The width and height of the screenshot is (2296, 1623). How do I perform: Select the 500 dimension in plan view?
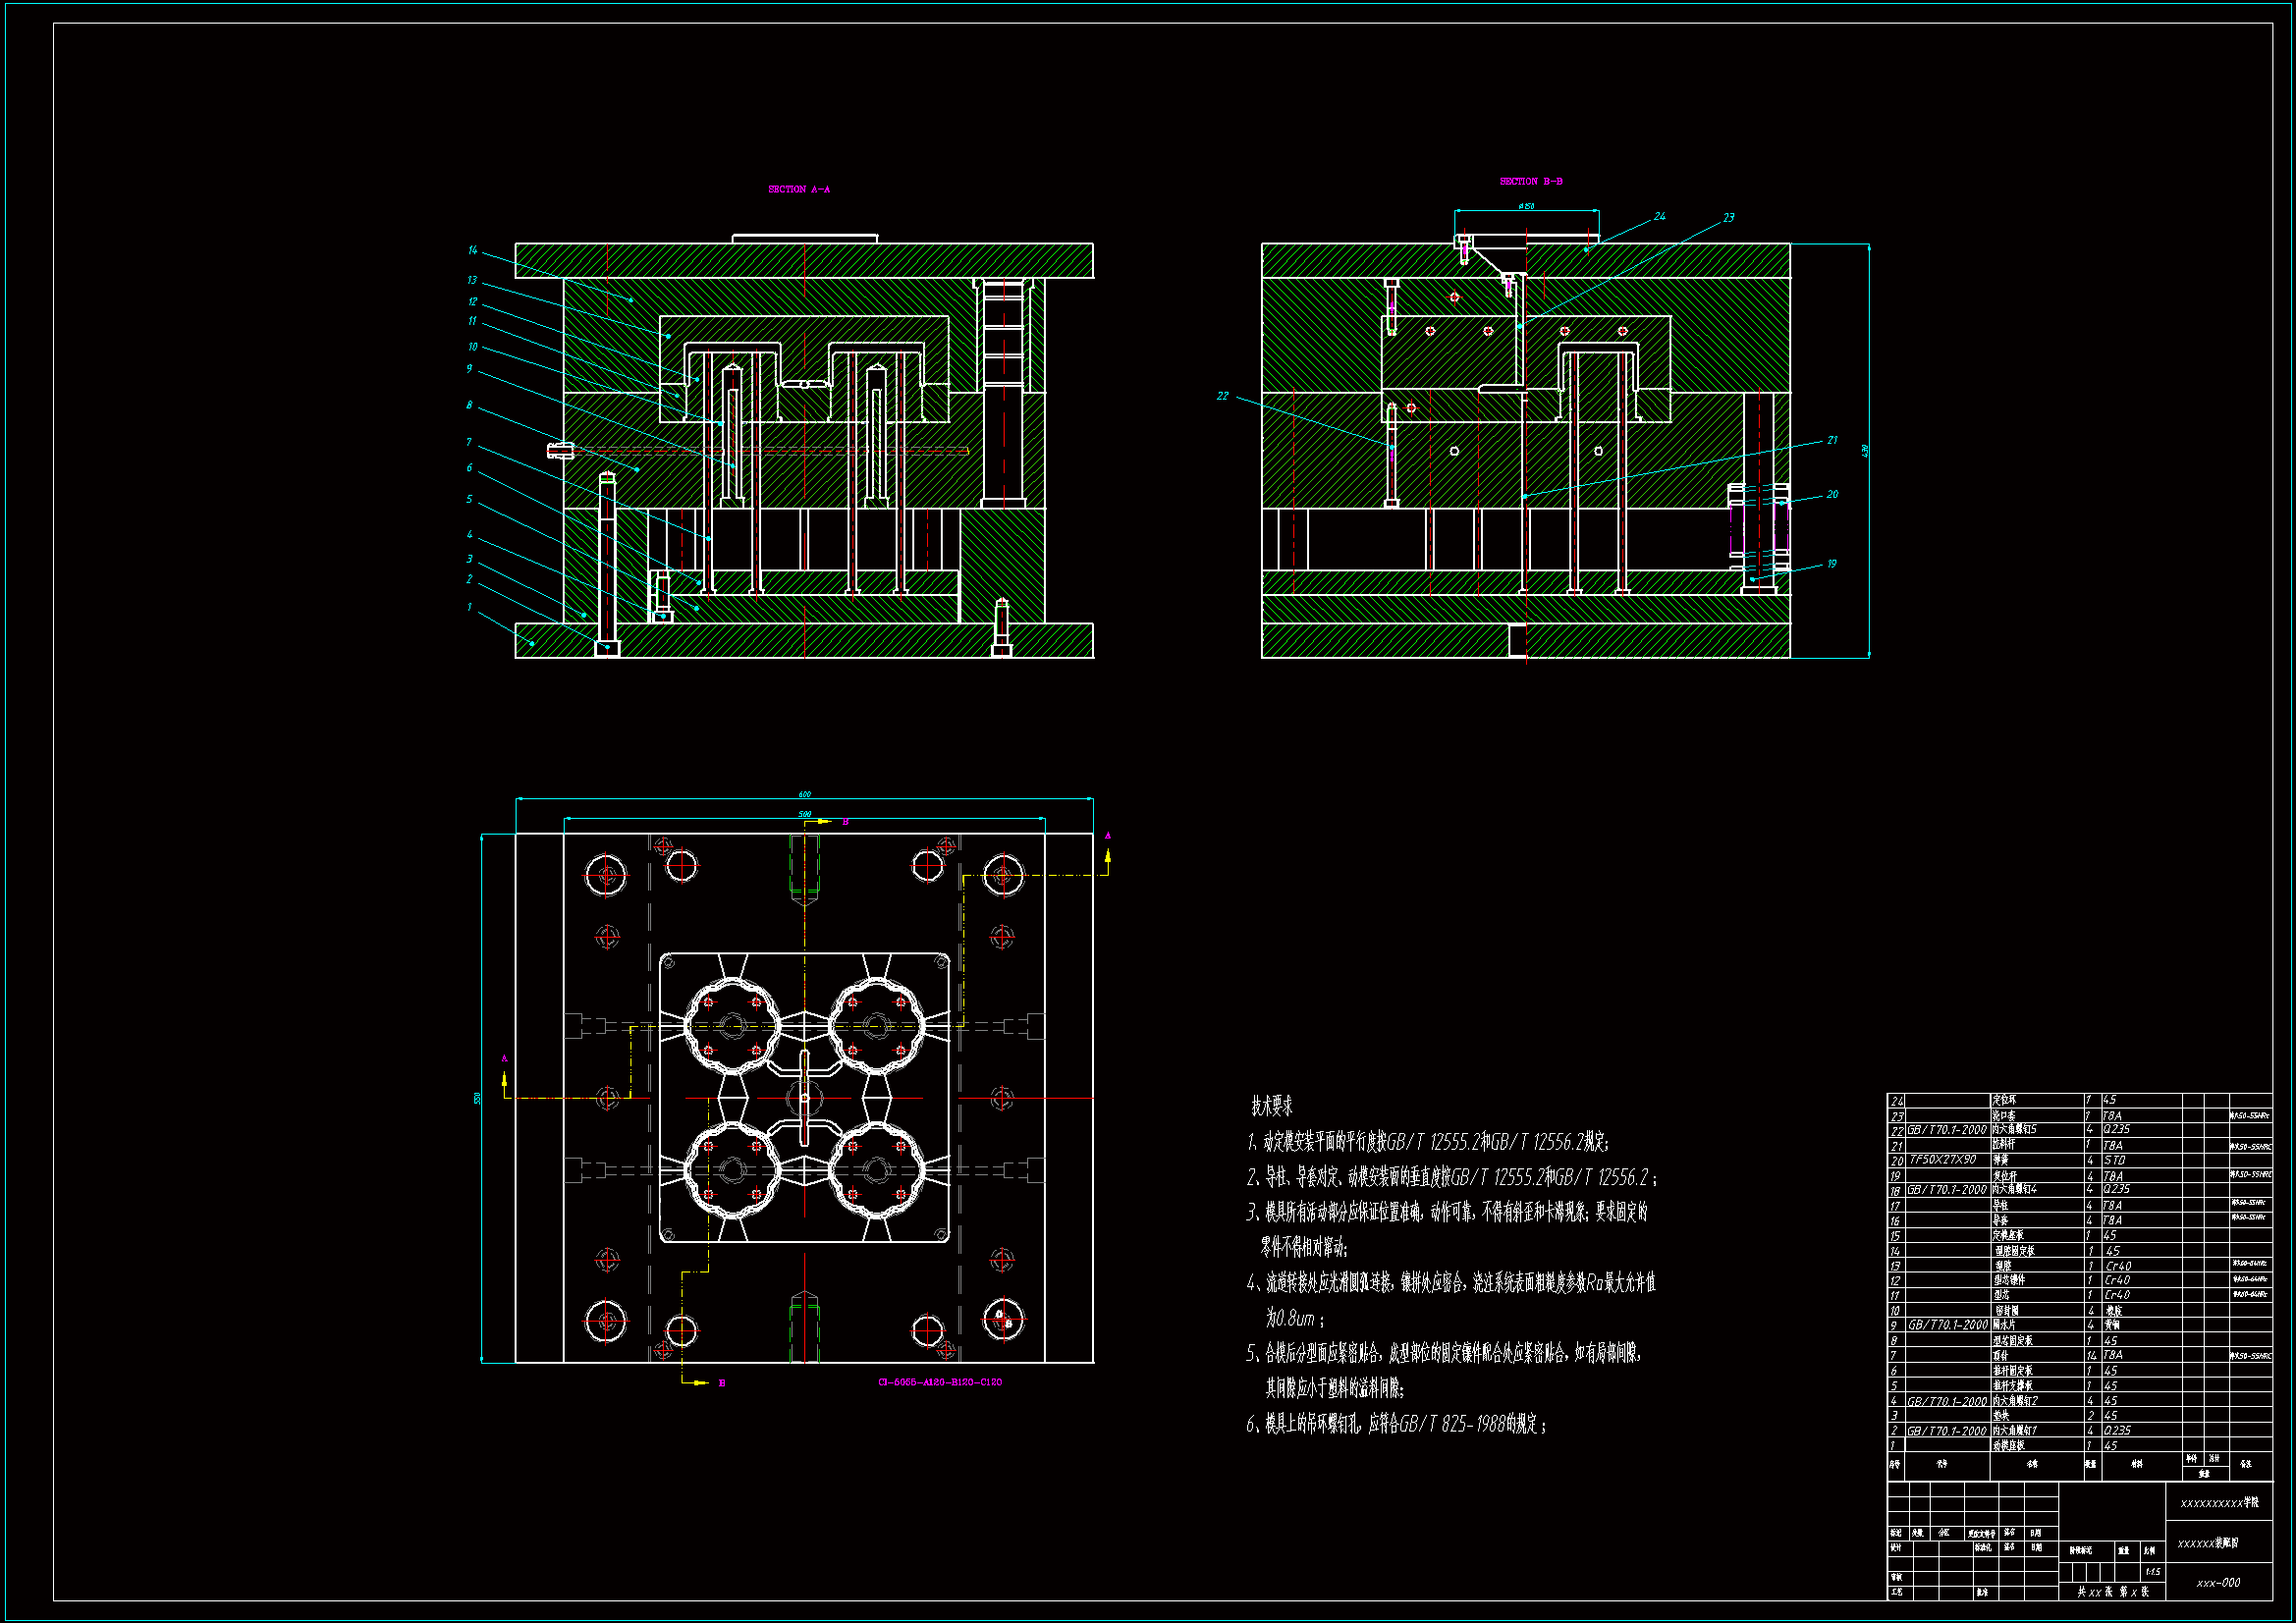(804, 814)
